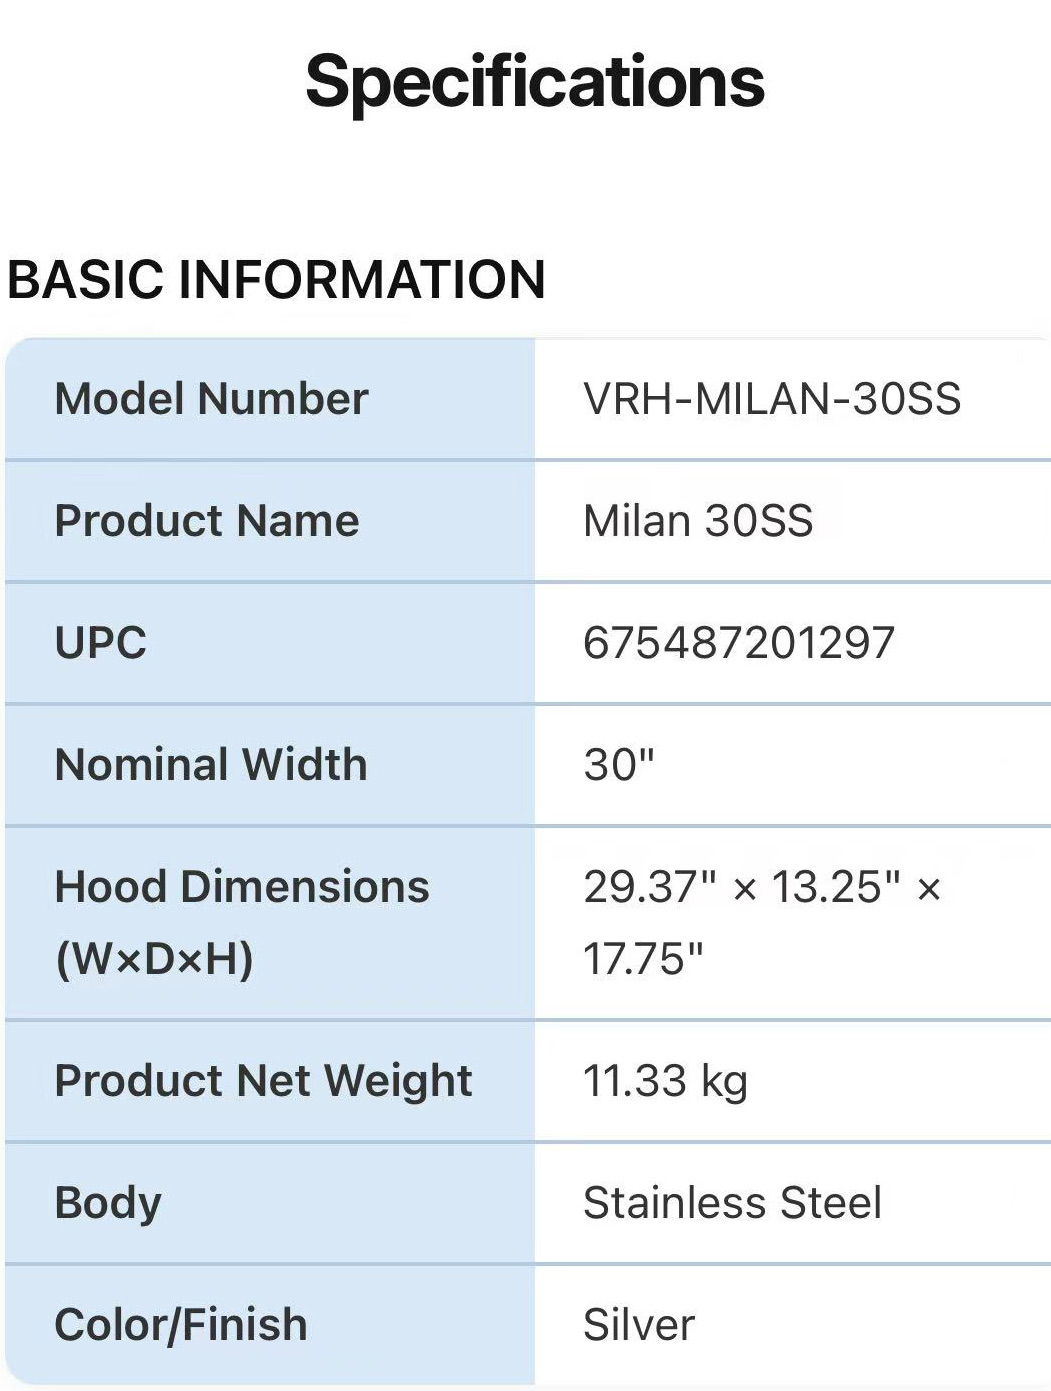
Task: Select the 11.33 kg weight value
Action: (665, 1081)
